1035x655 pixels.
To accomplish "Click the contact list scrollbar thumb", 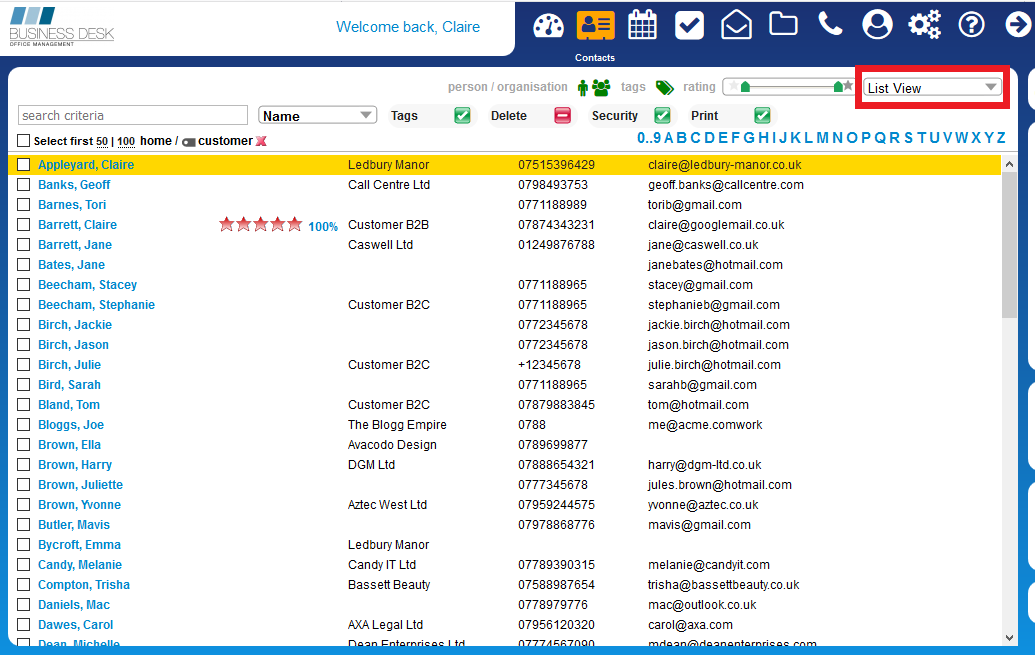I will point(1009,244).
